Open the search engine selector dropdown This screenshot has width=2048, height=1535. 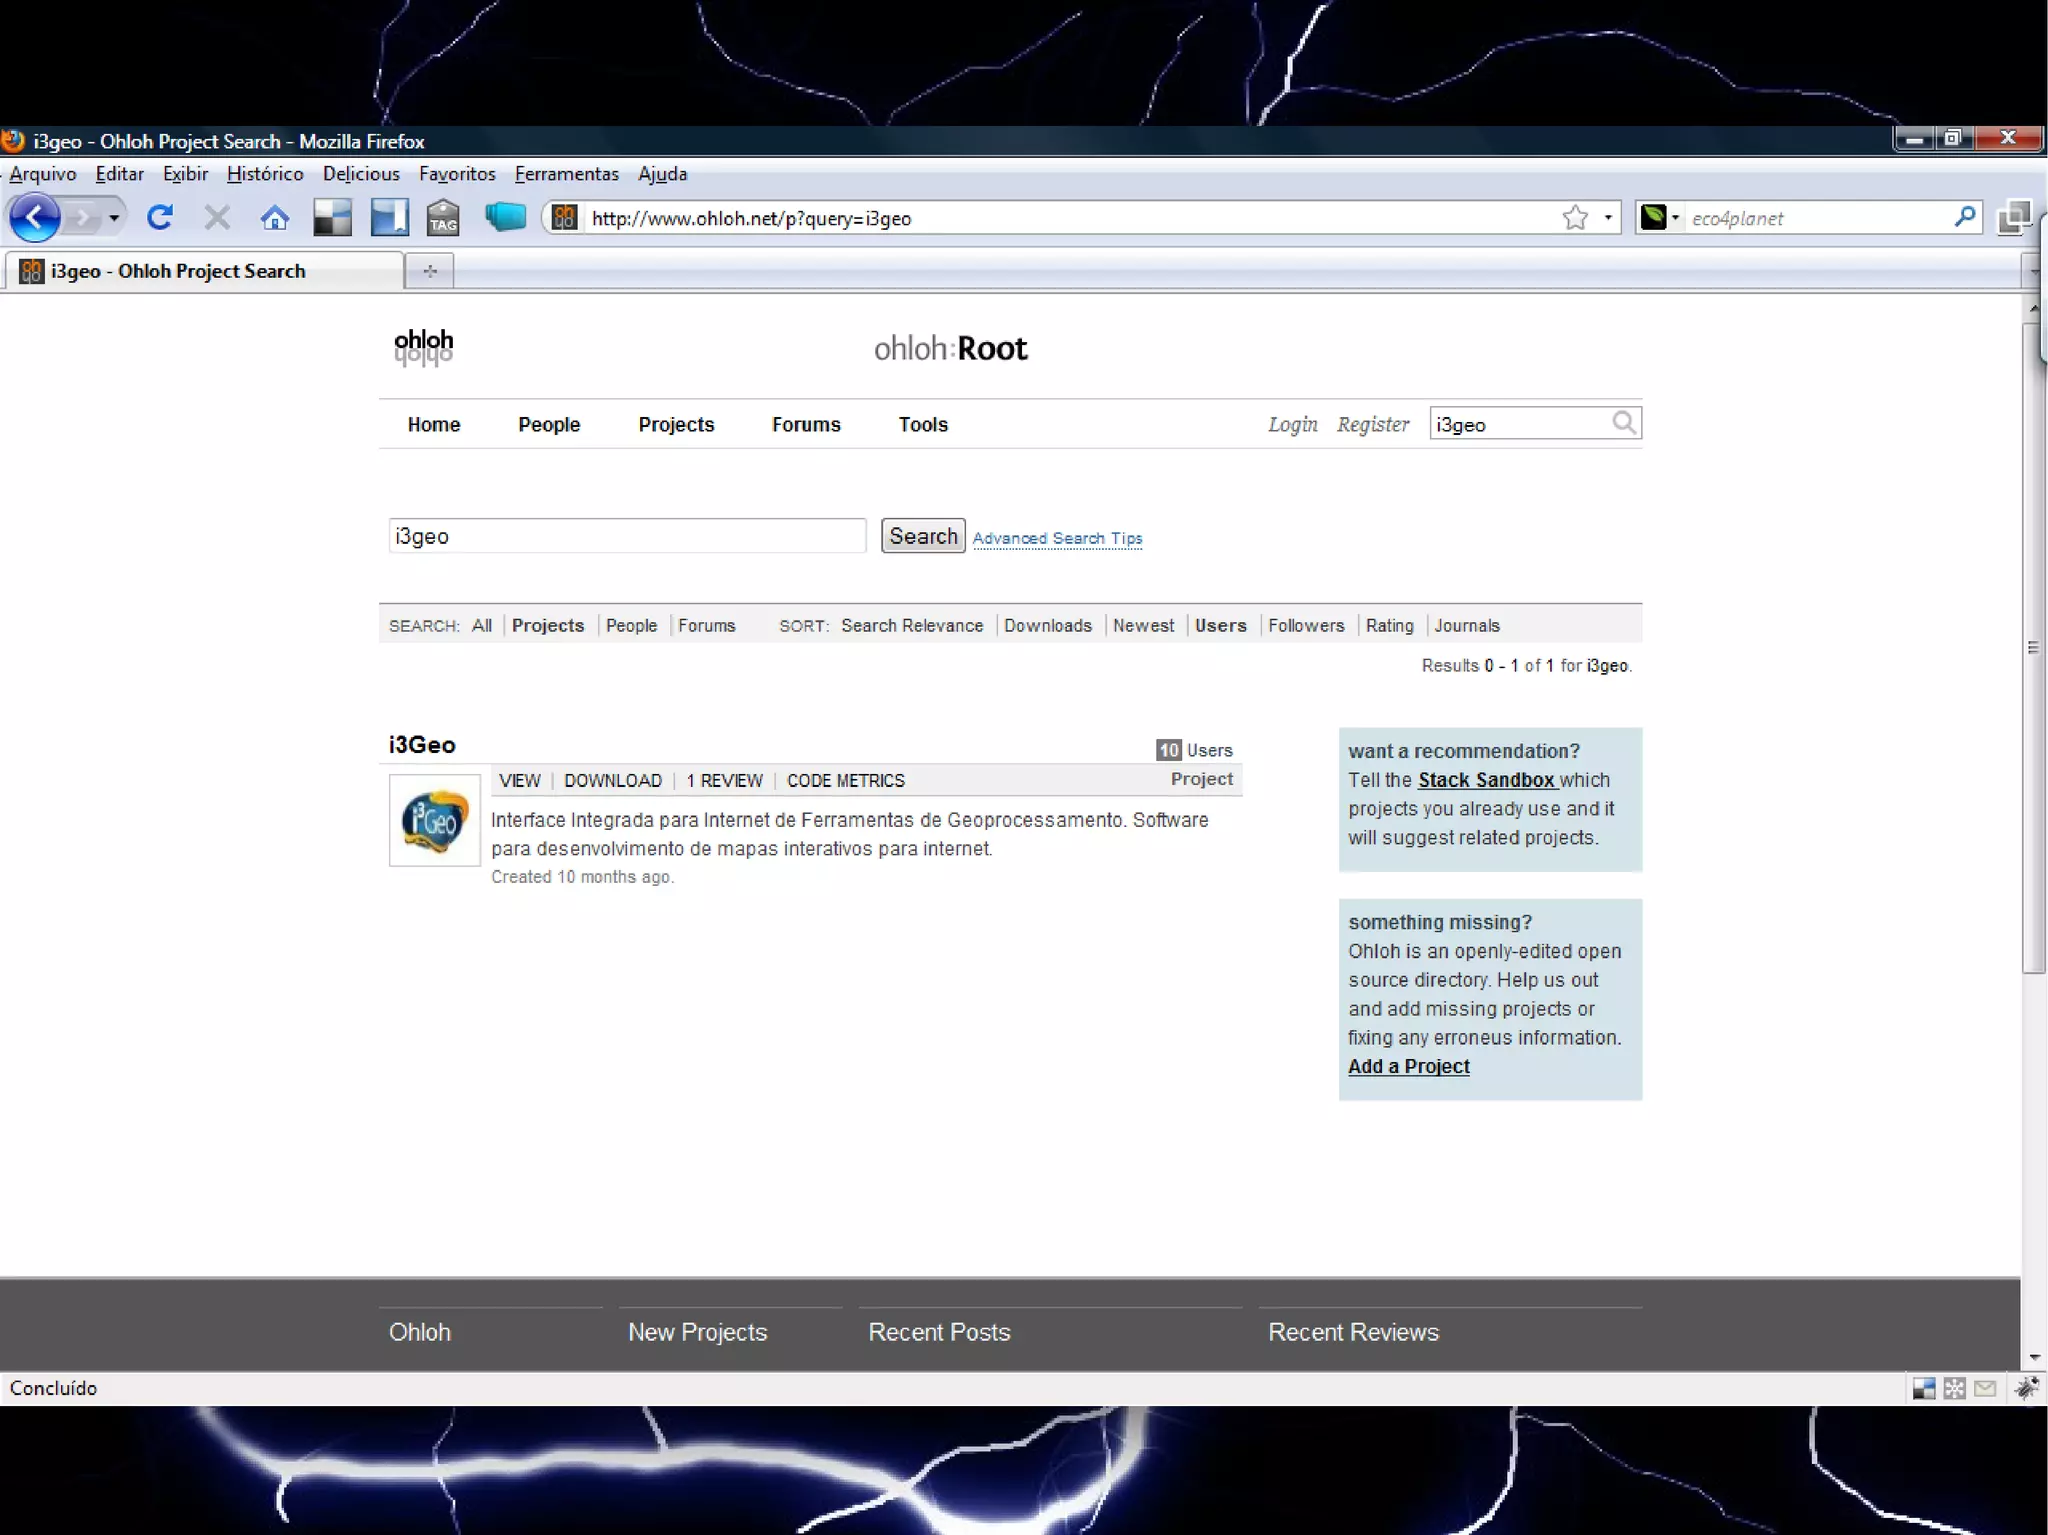point(1662,218)
